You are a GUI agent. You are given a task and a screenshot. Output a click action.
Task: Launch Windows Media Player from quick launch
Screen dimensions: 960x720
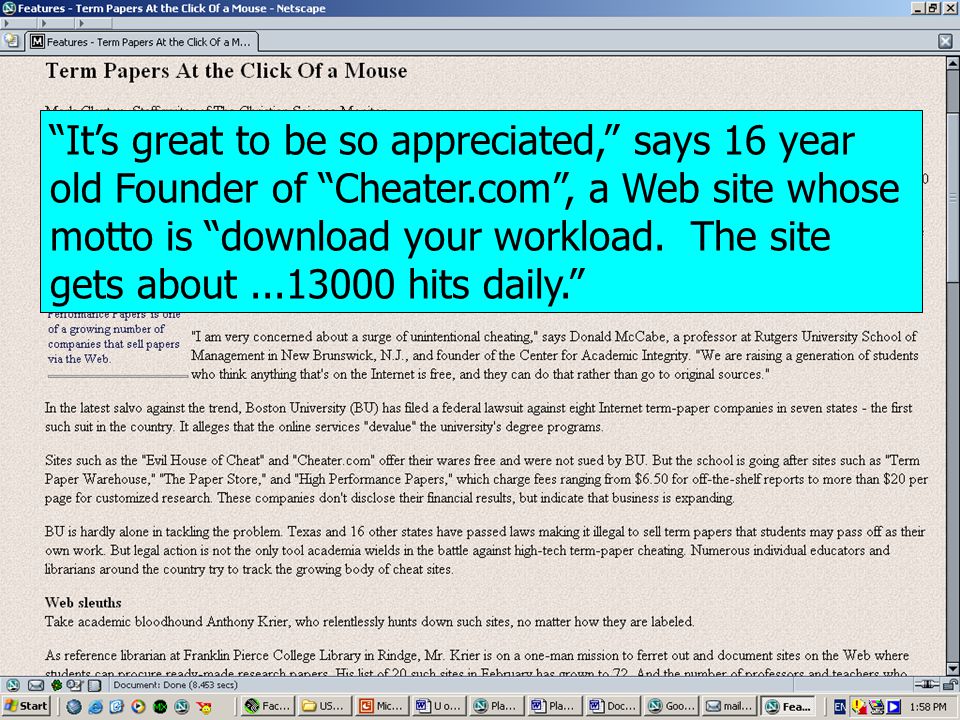tap(138, 707)
